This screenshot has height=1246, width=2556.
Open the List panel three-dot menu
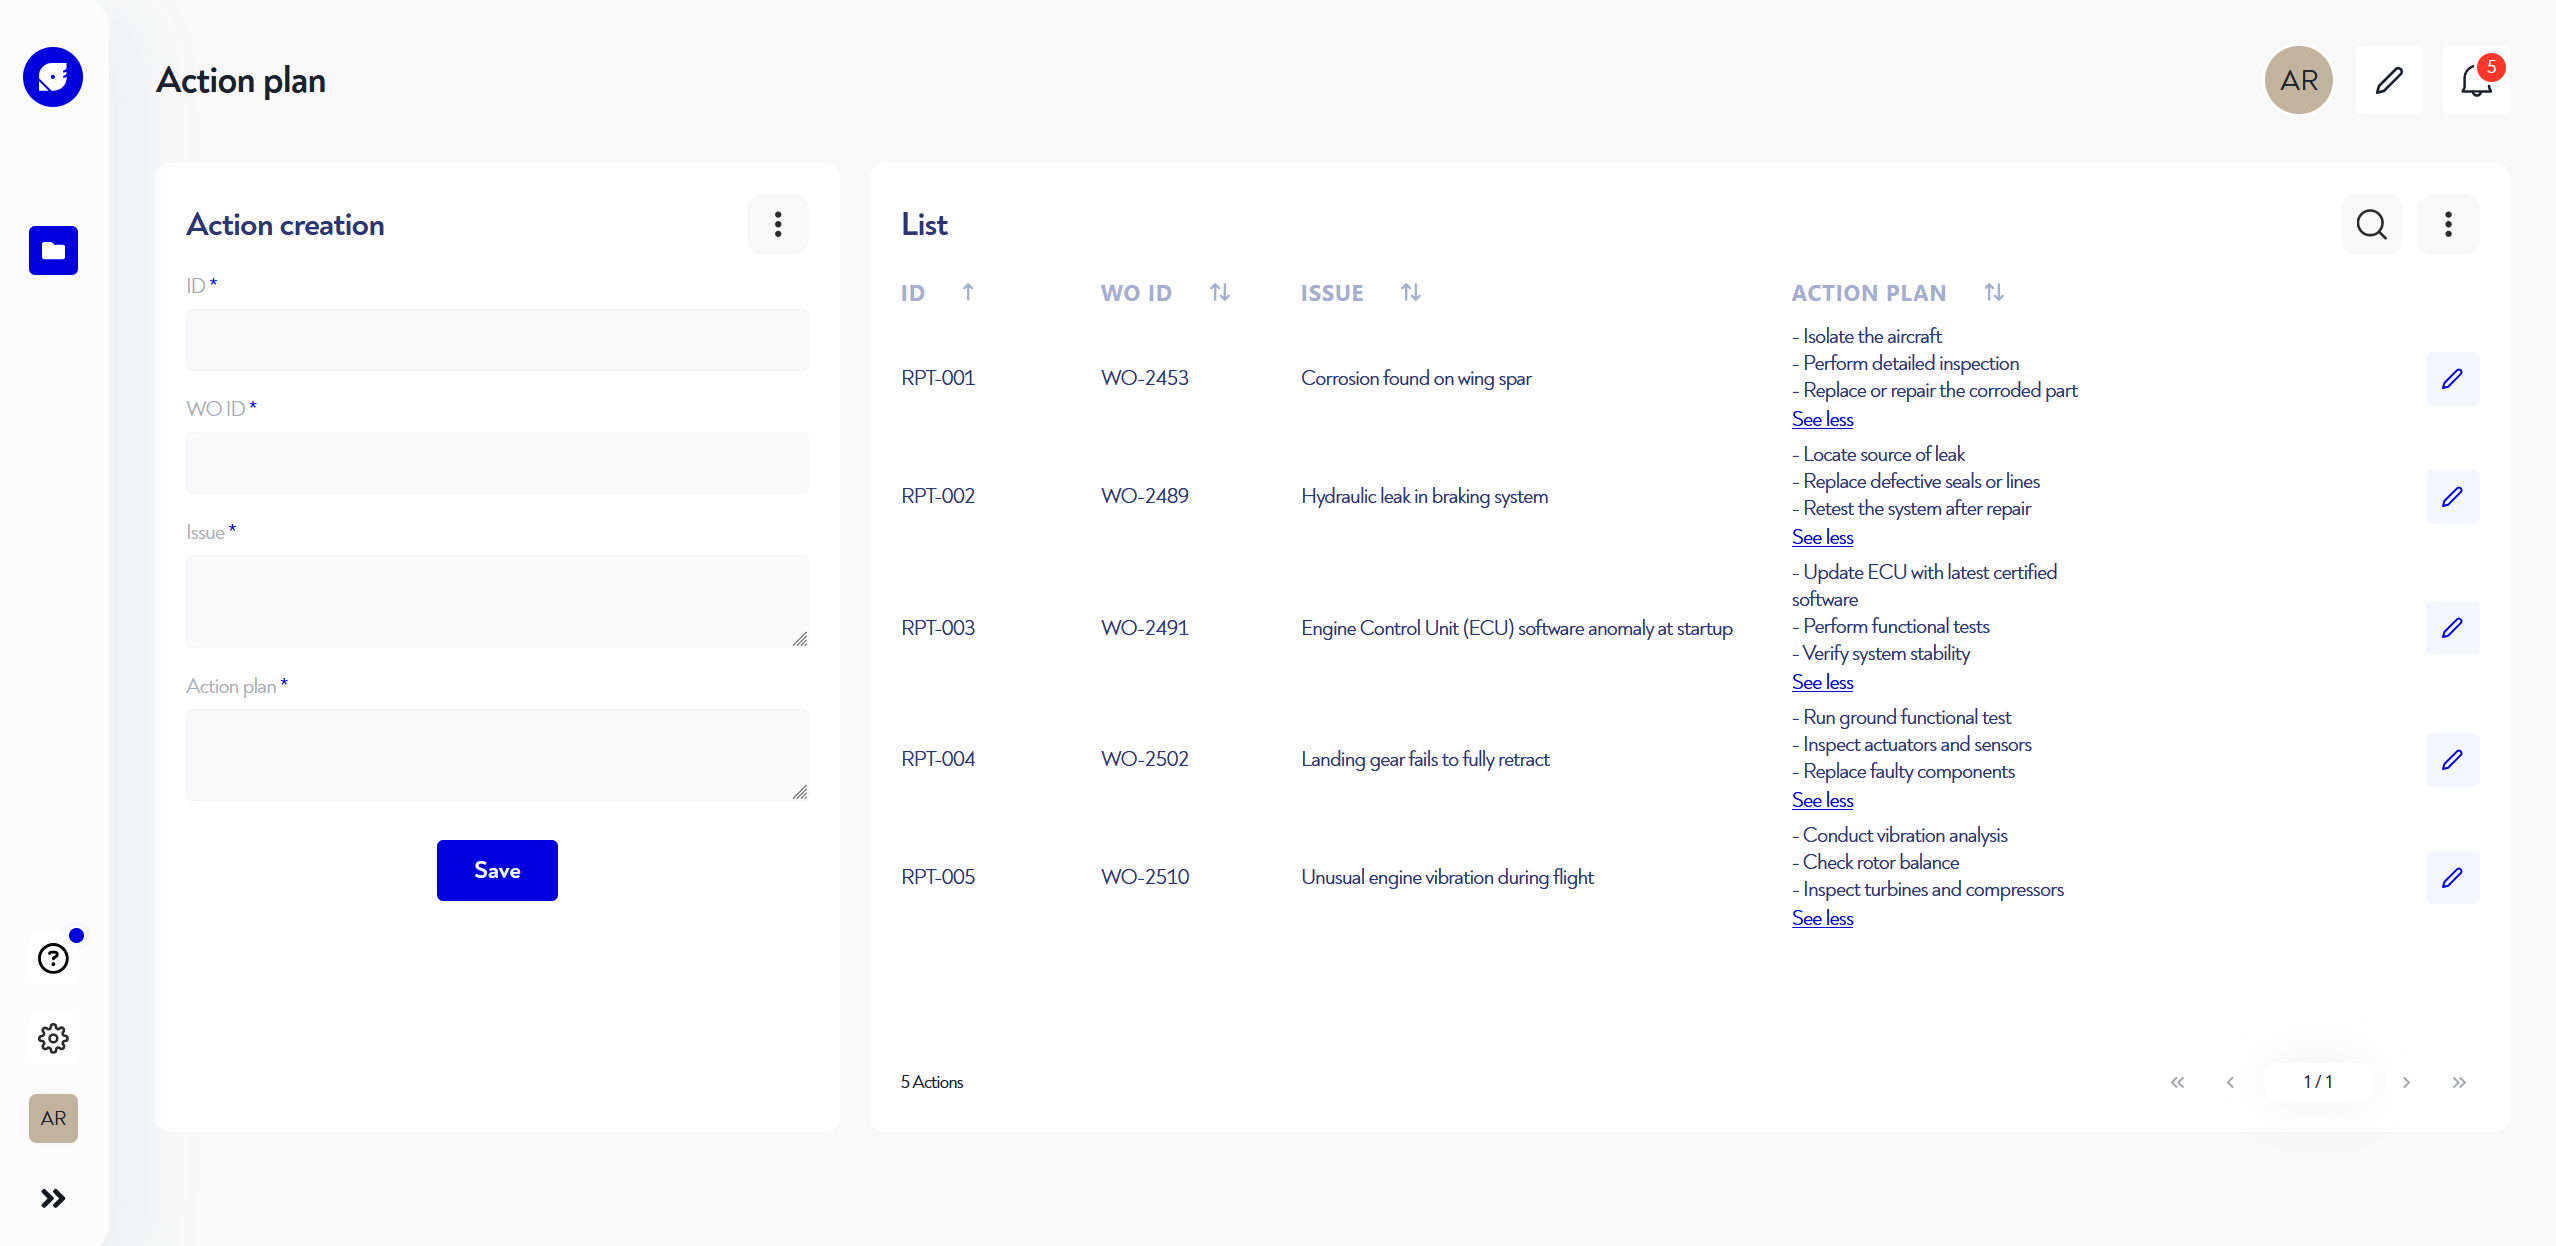point(2448,224)
